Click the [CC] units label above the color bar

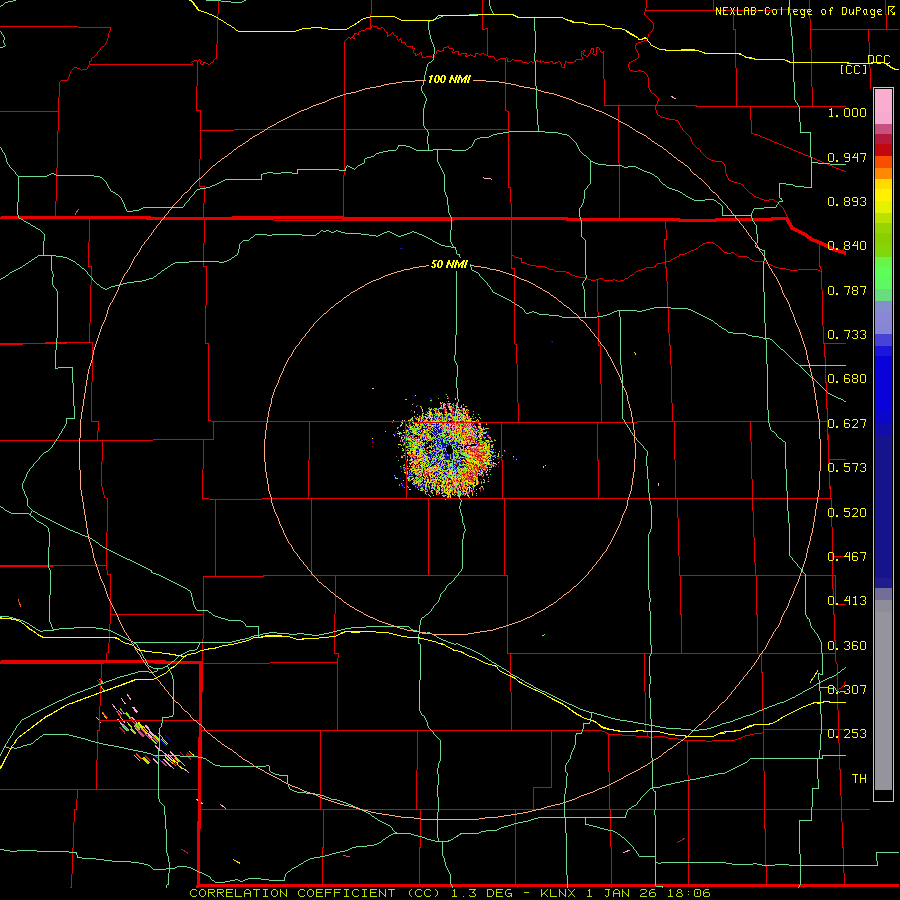point(854,69)
